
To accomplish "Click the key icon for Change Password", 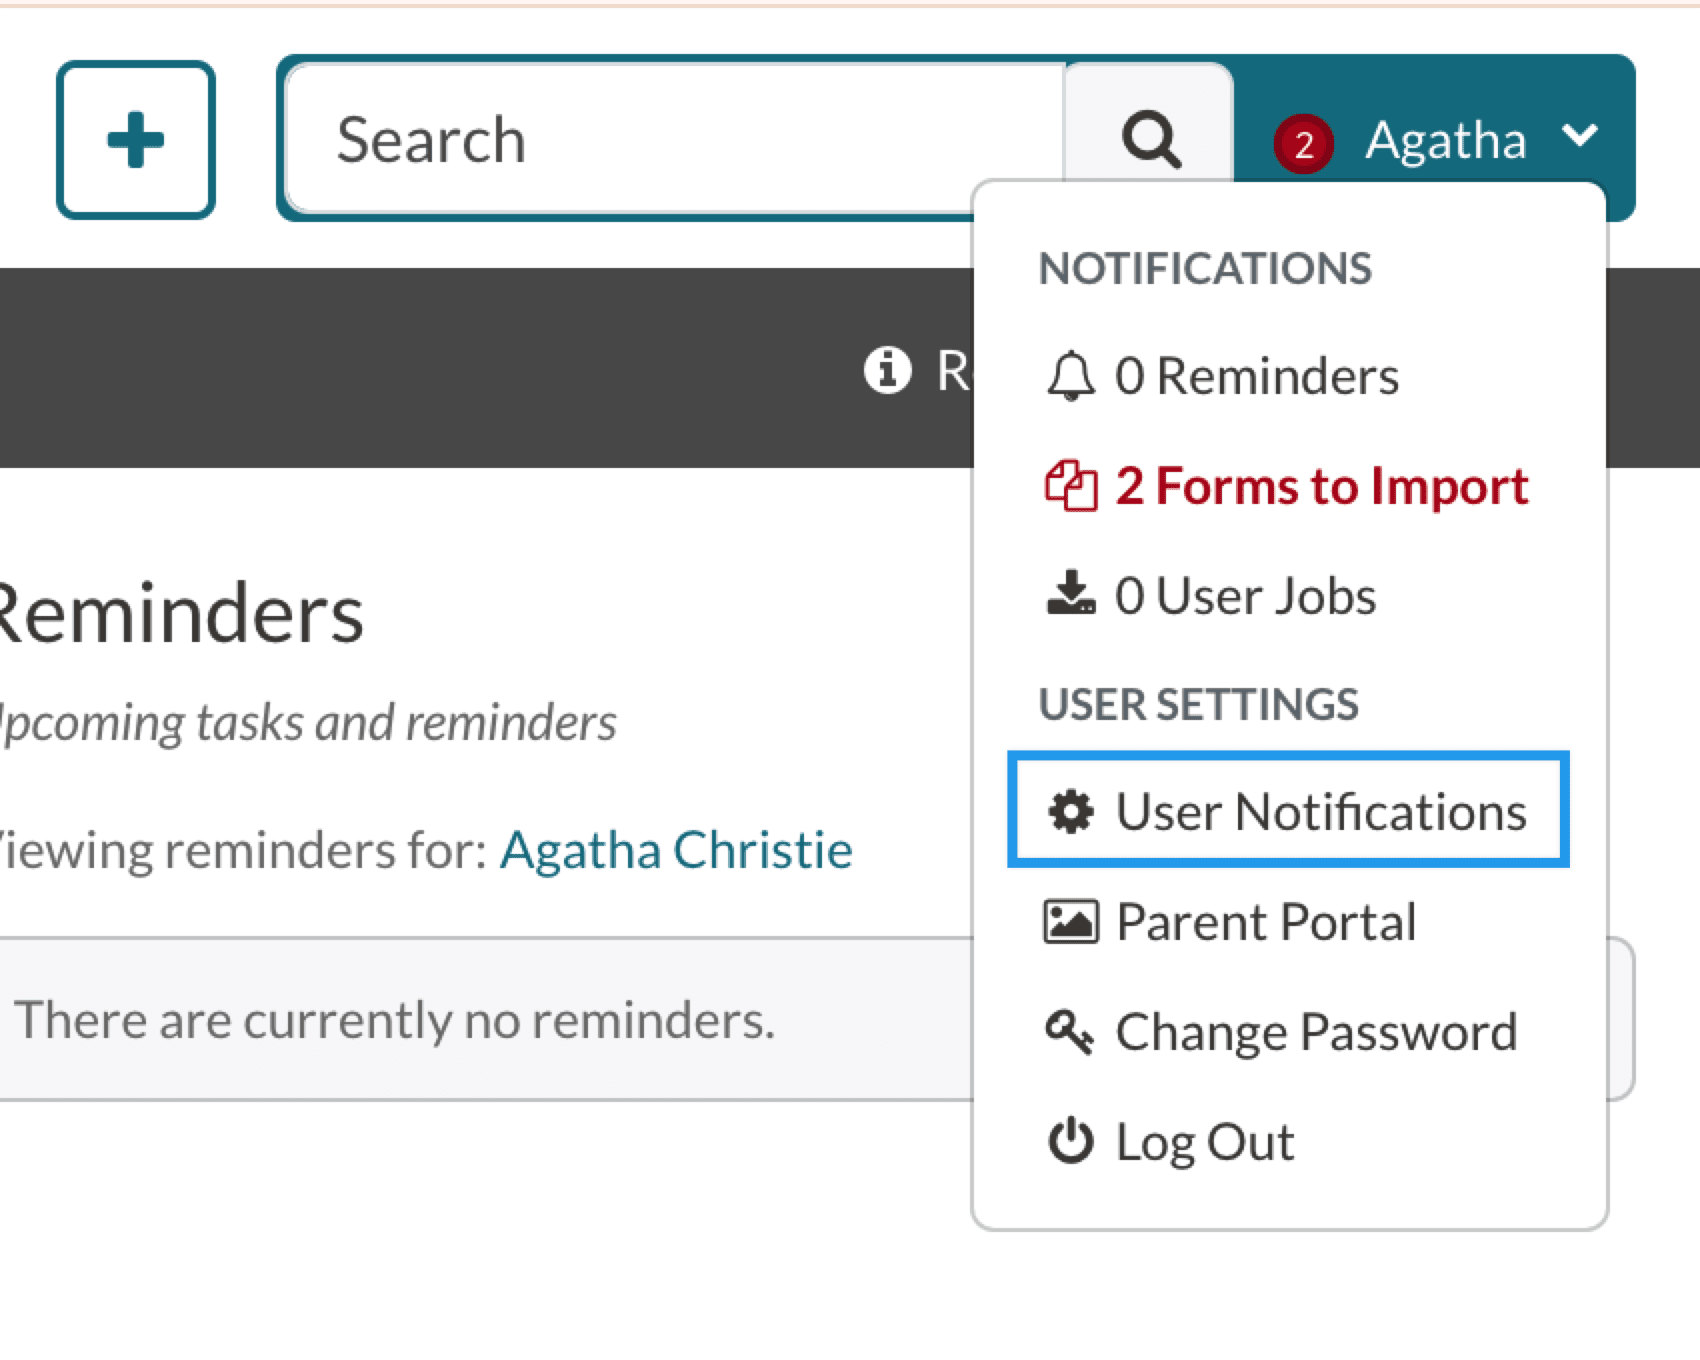I will (x=1070, y=1032).
